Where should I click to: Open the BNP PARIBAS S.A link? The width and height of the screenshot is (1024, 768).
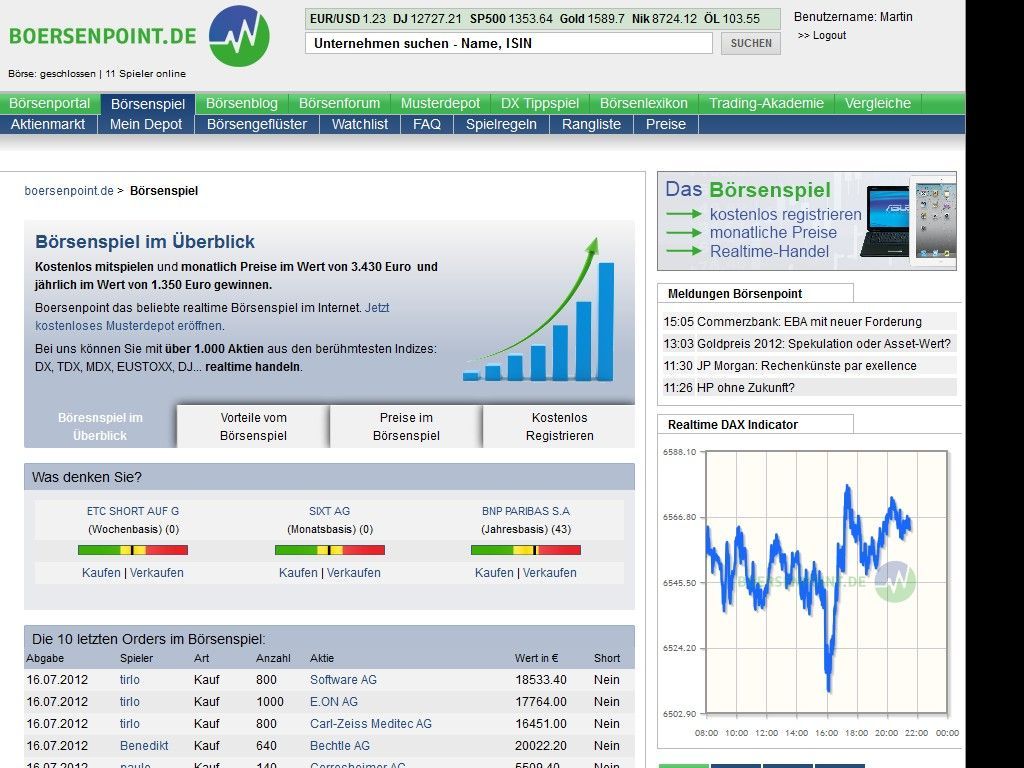(x=526, y=511)
